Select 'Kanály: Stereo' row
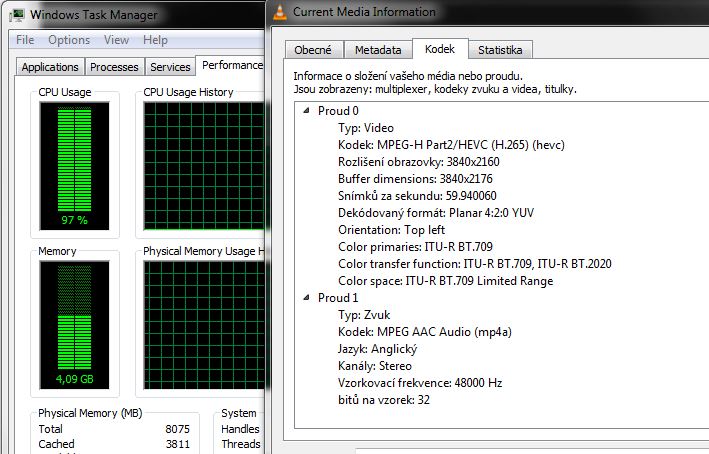The width and height of the screenshot is (709, 454). point(375,366)
